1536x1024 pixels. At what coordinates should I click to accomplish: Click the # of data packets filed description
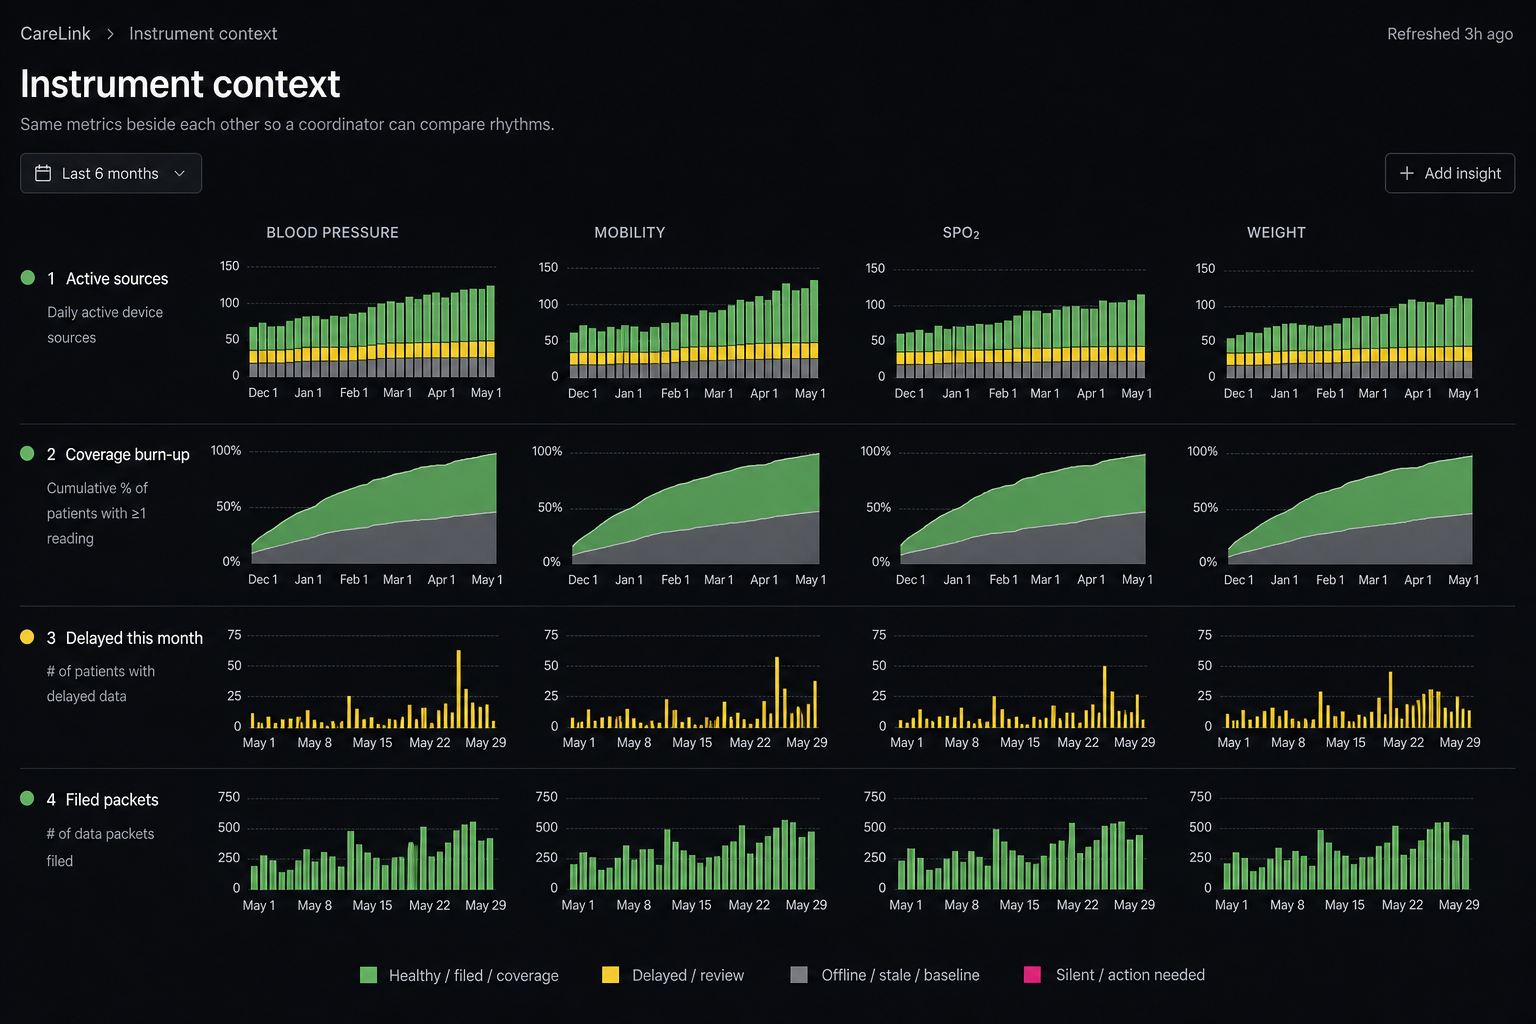tap(100, 847)
